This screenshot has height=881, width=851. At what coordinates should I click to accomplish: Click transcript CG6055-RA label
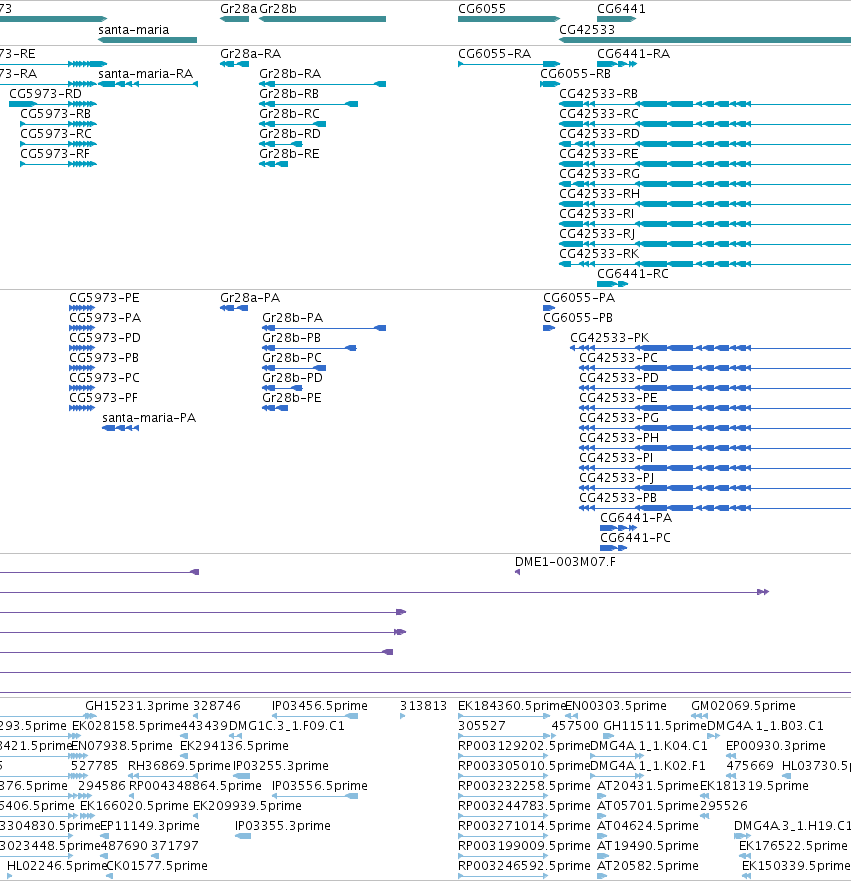(x=494, y=54)
